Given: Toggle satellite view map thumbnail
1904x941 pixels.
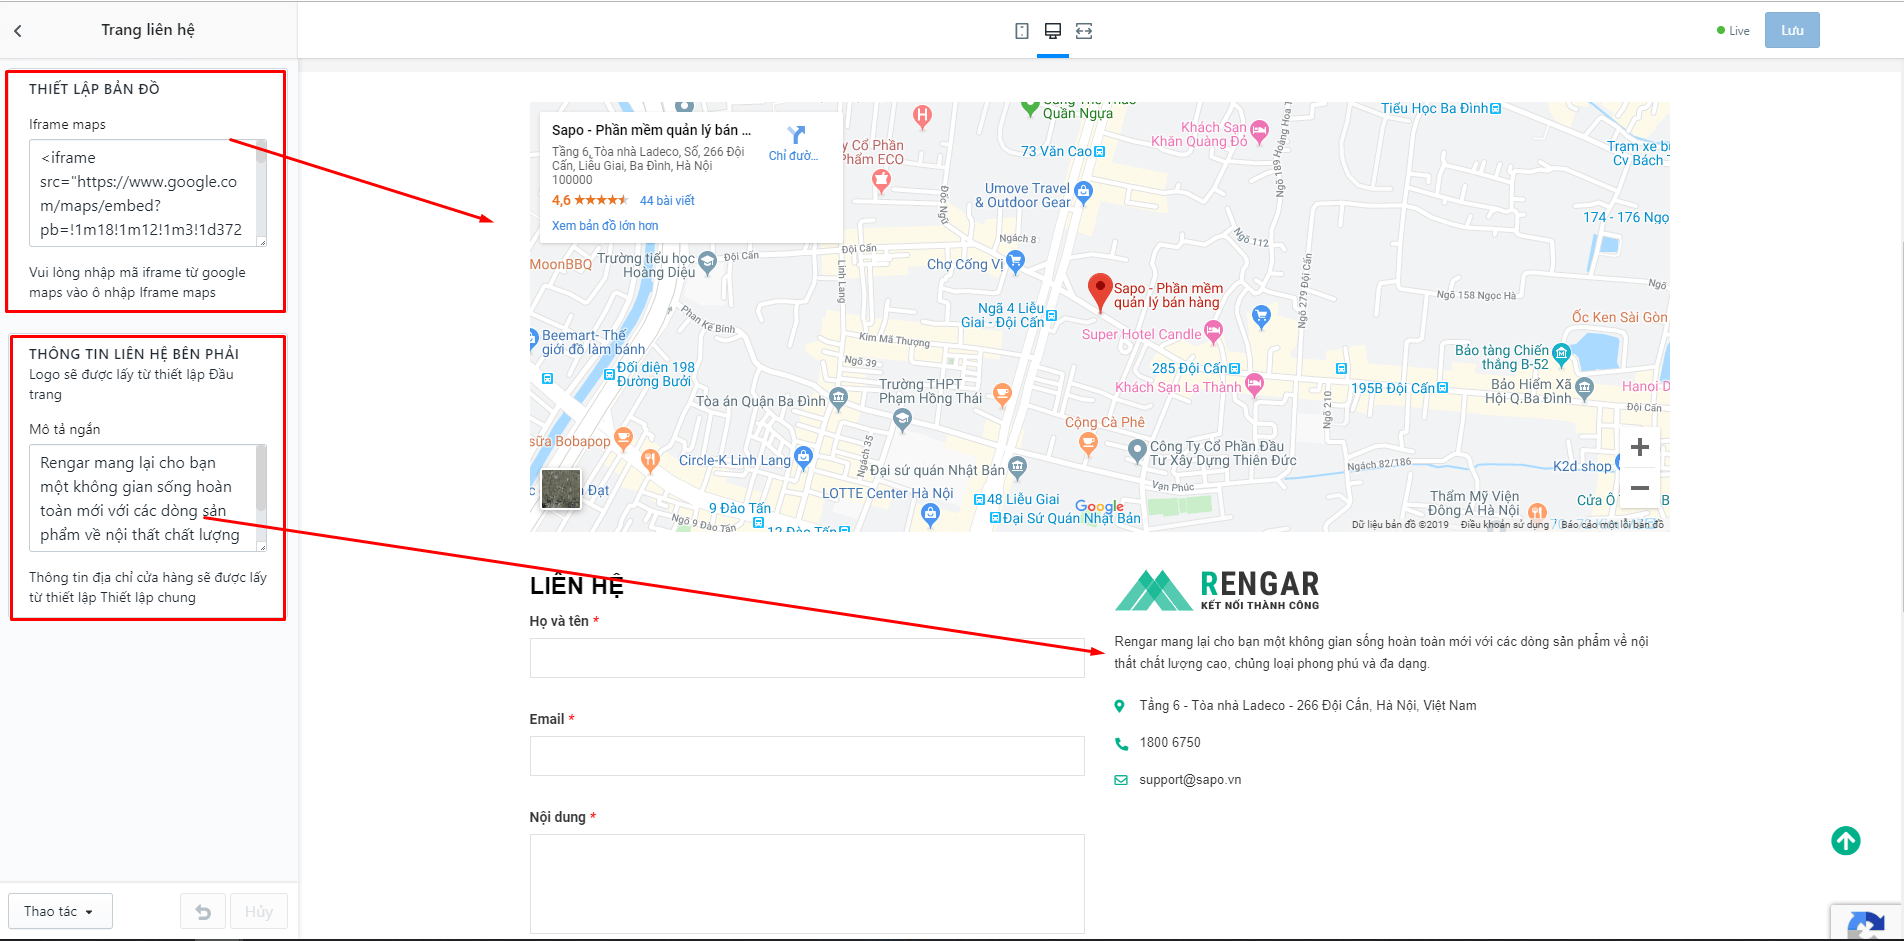Looking at the screenshot, I should (561, 489).
